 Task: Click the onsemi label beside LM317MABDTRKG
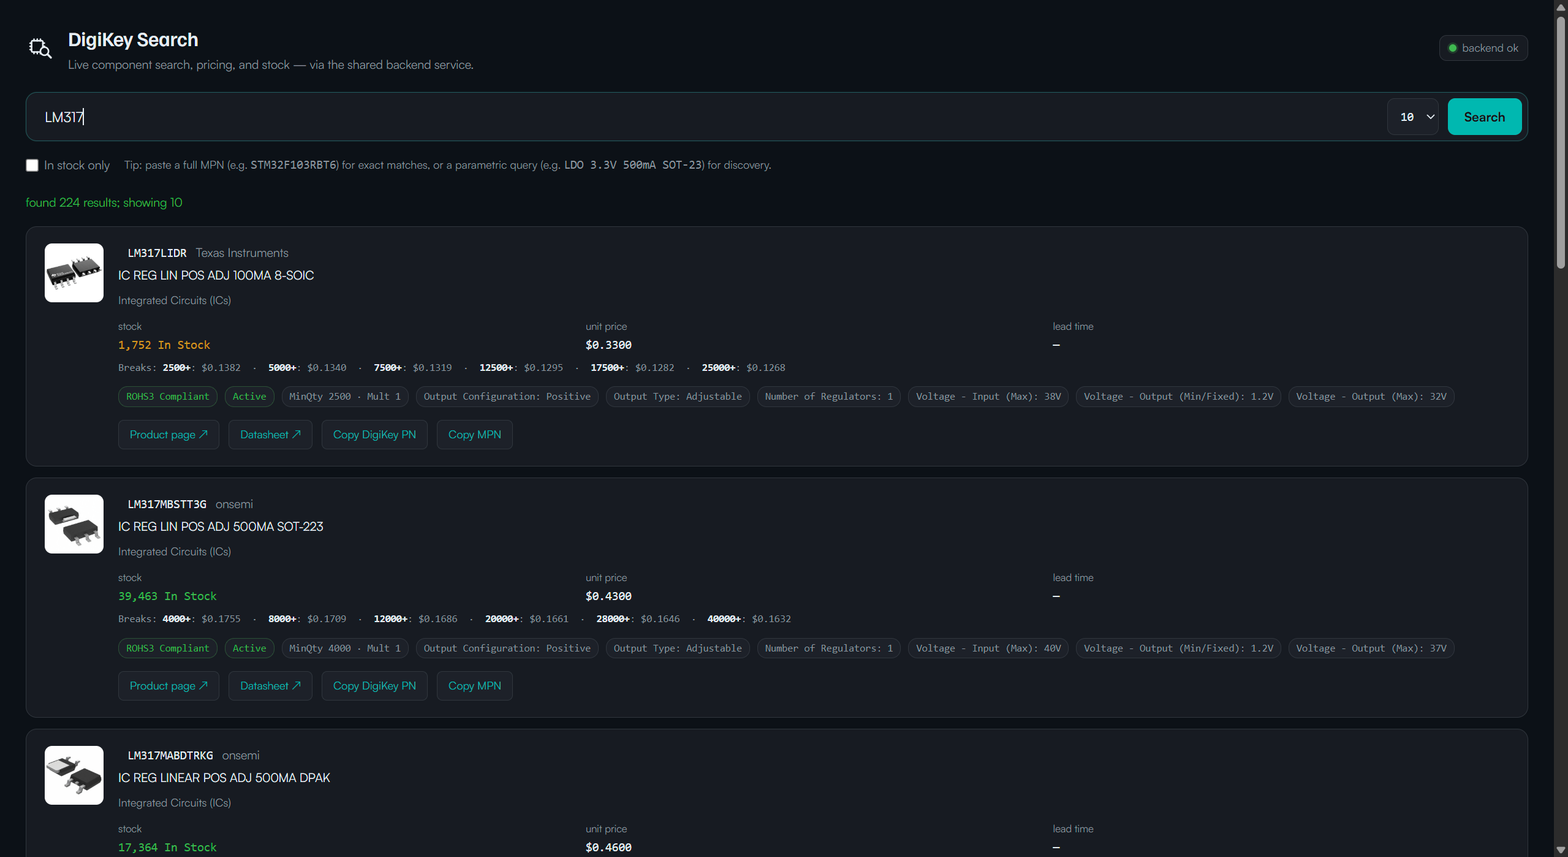pyautogui.click(x=241, y=755)
